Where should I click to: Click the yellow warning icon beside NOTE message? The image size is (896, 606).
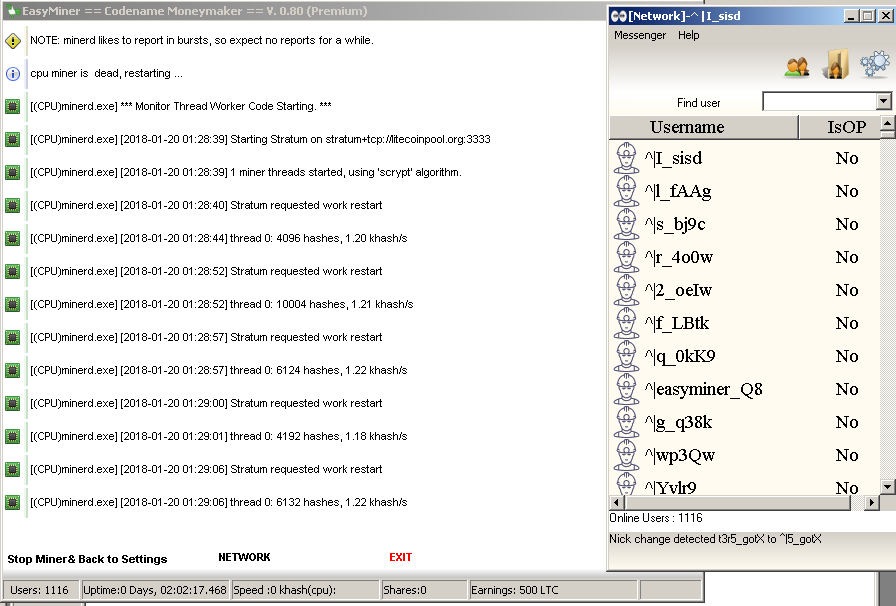(13, 41)
